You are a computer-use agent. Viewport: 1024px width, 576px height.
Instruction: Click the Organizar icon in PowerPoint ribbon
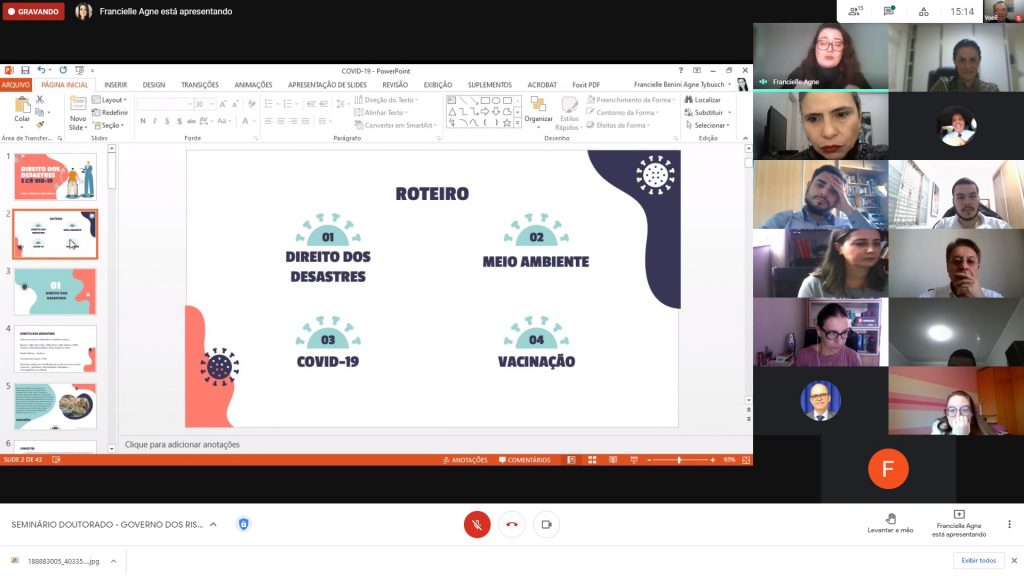click(538, 110)
